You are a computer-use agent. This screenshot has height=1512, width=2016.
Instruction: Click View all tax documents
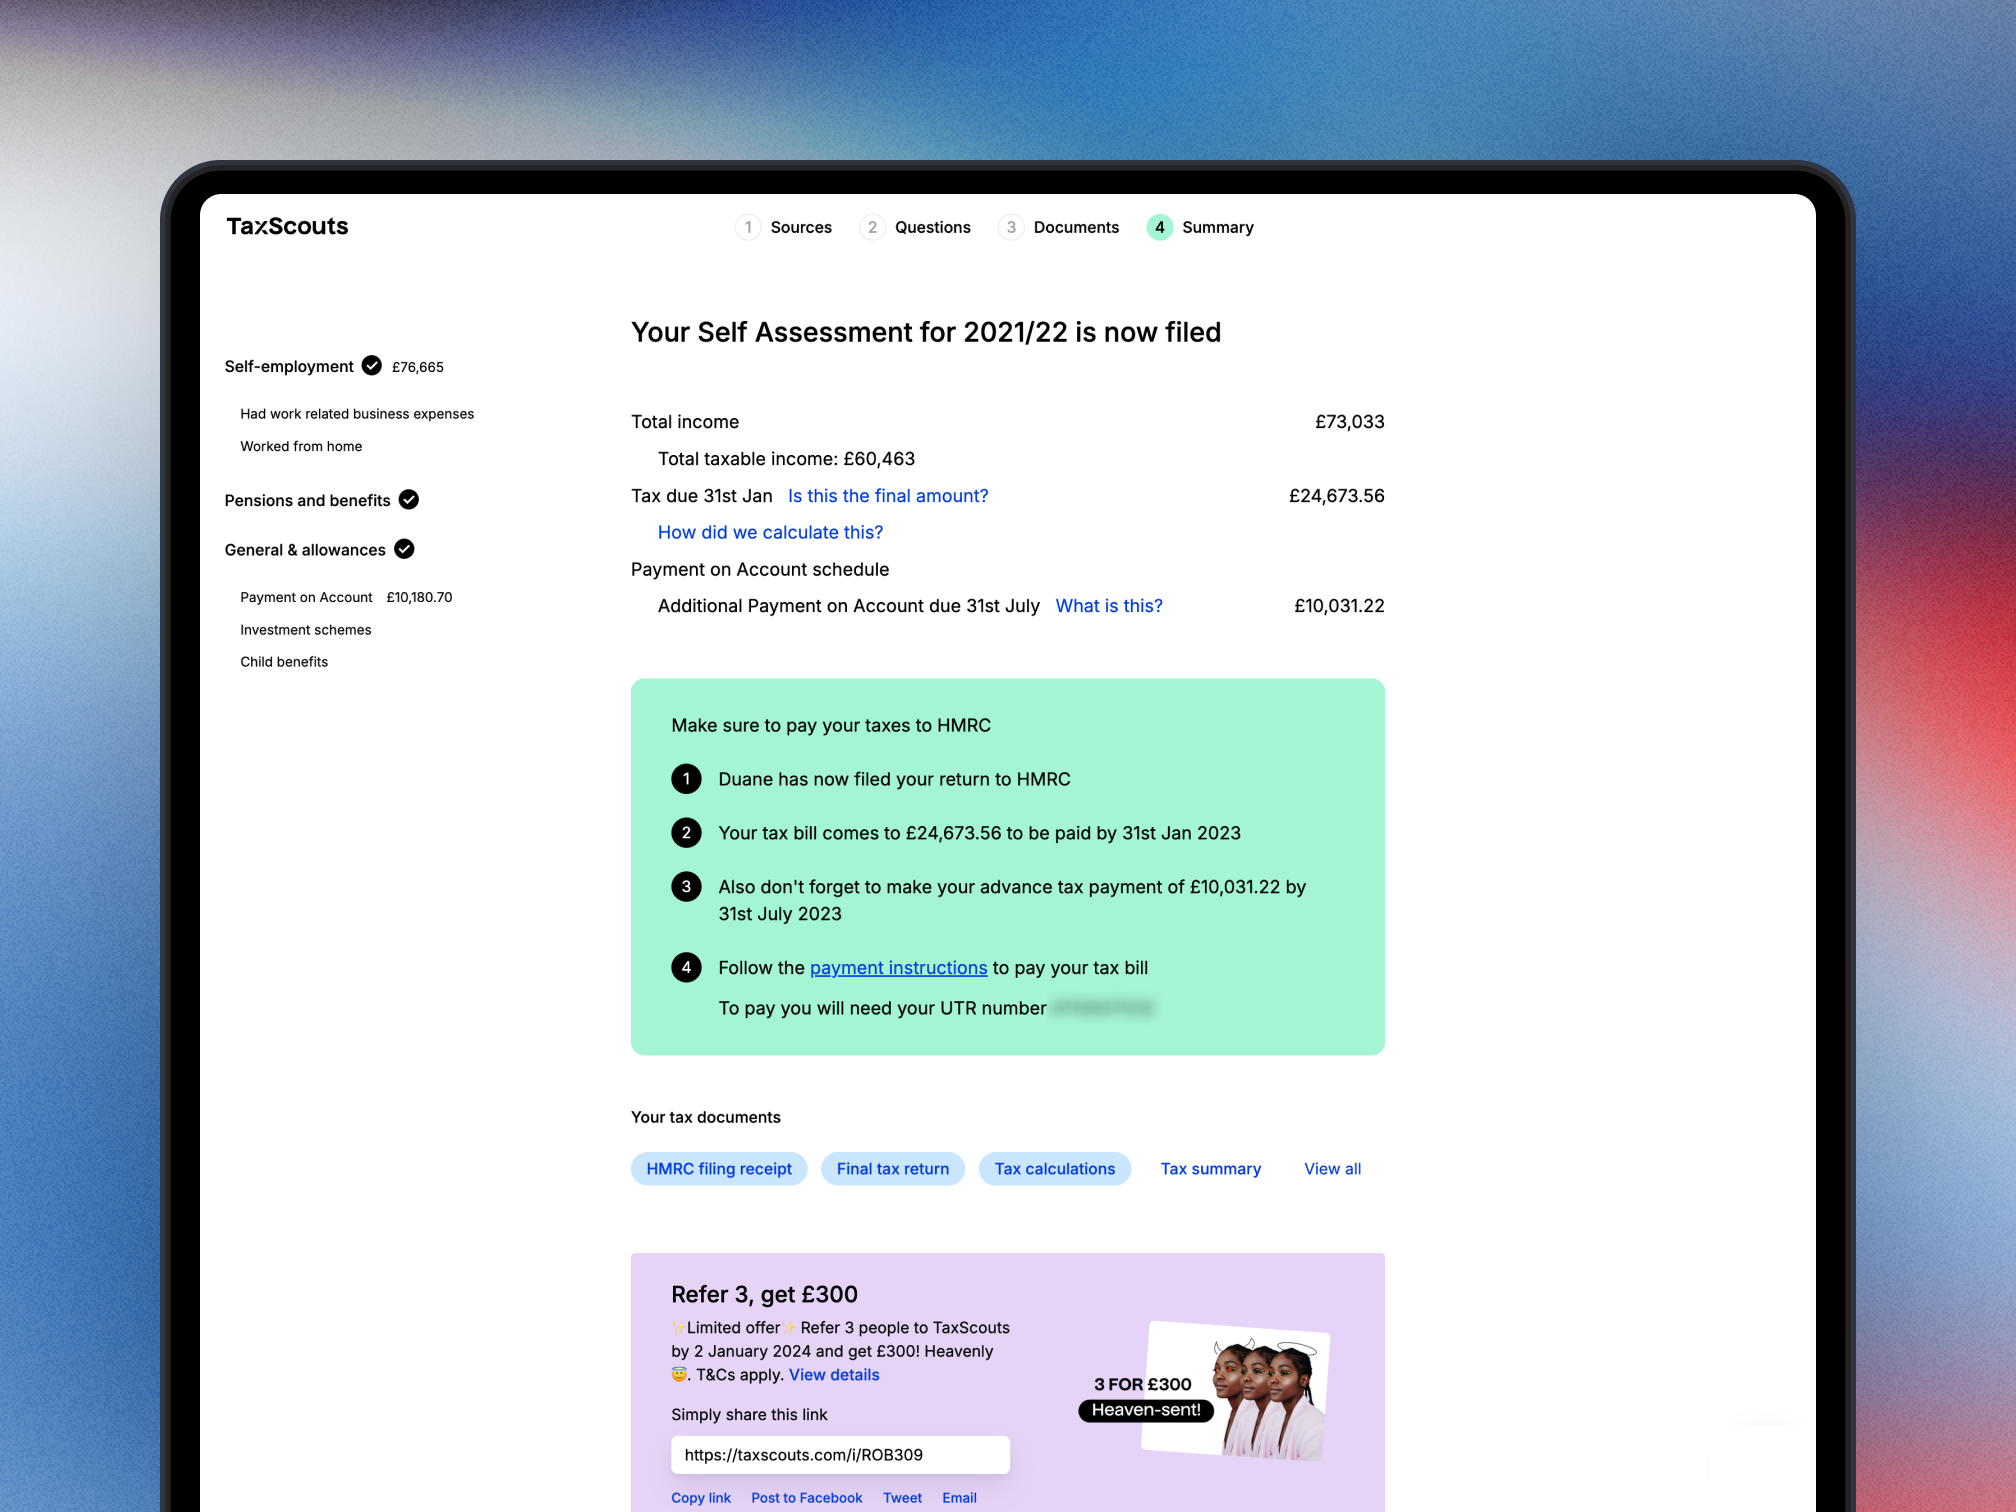tap(1332, 1169)
